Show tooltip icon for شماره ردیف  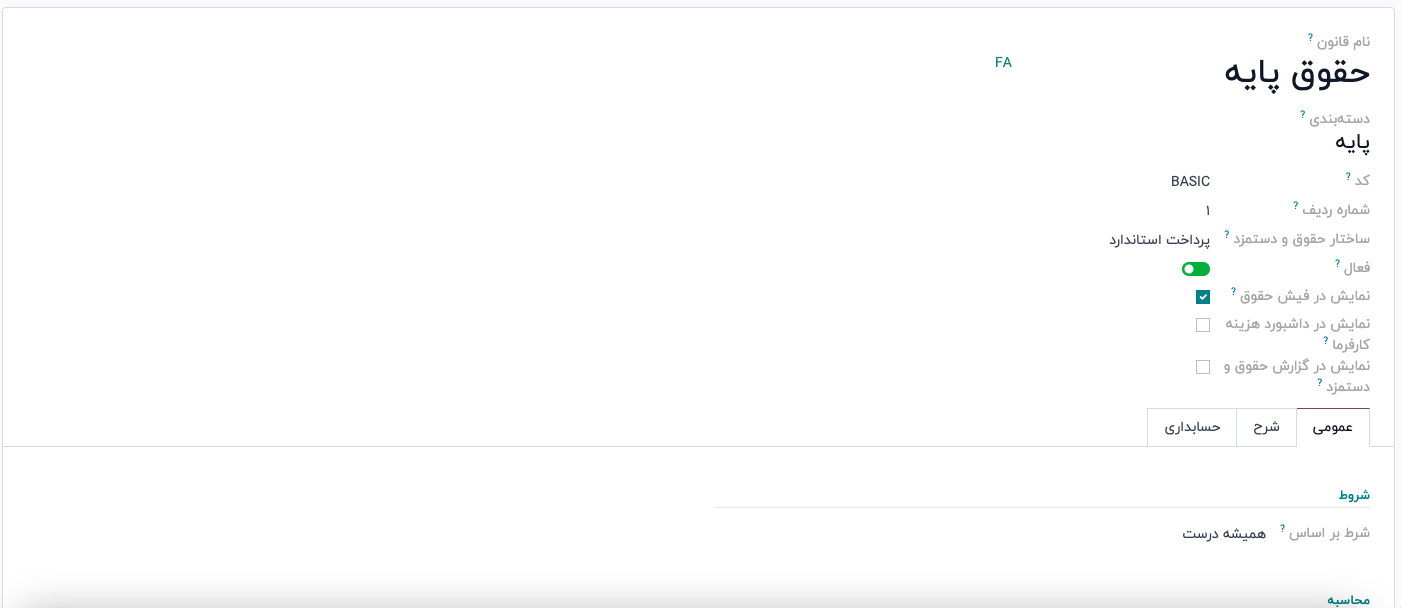coord(1296,205)
